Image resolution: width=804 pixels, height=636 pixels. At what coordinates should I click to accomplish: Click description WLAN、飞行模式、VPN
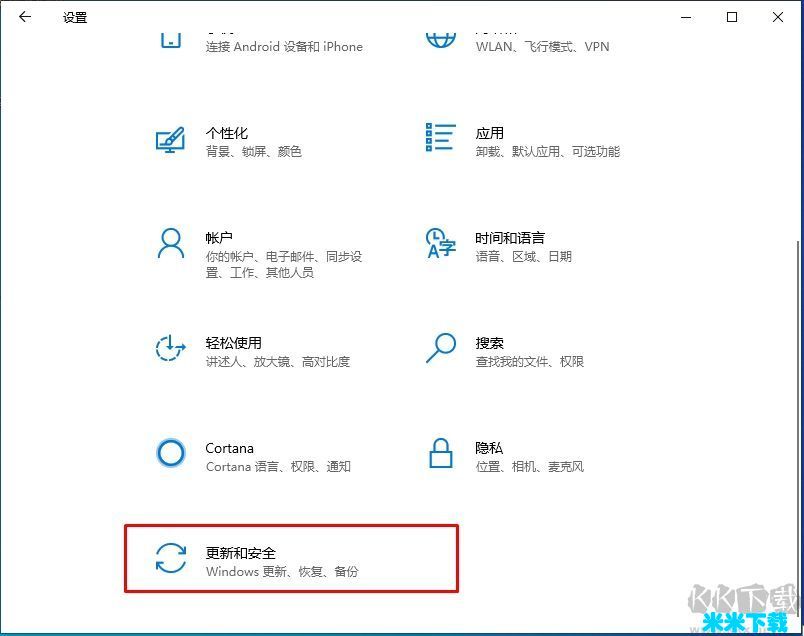tap(542, 47)
